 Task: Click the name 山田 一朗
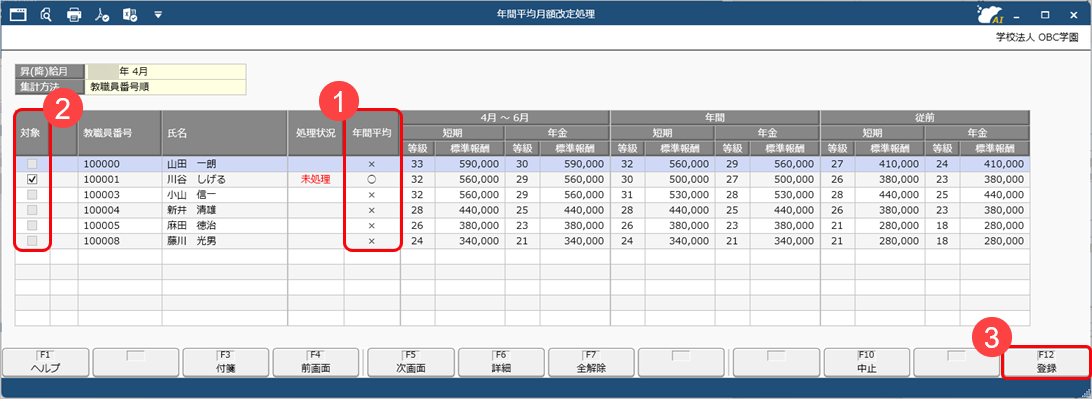(x=192, y=164)
